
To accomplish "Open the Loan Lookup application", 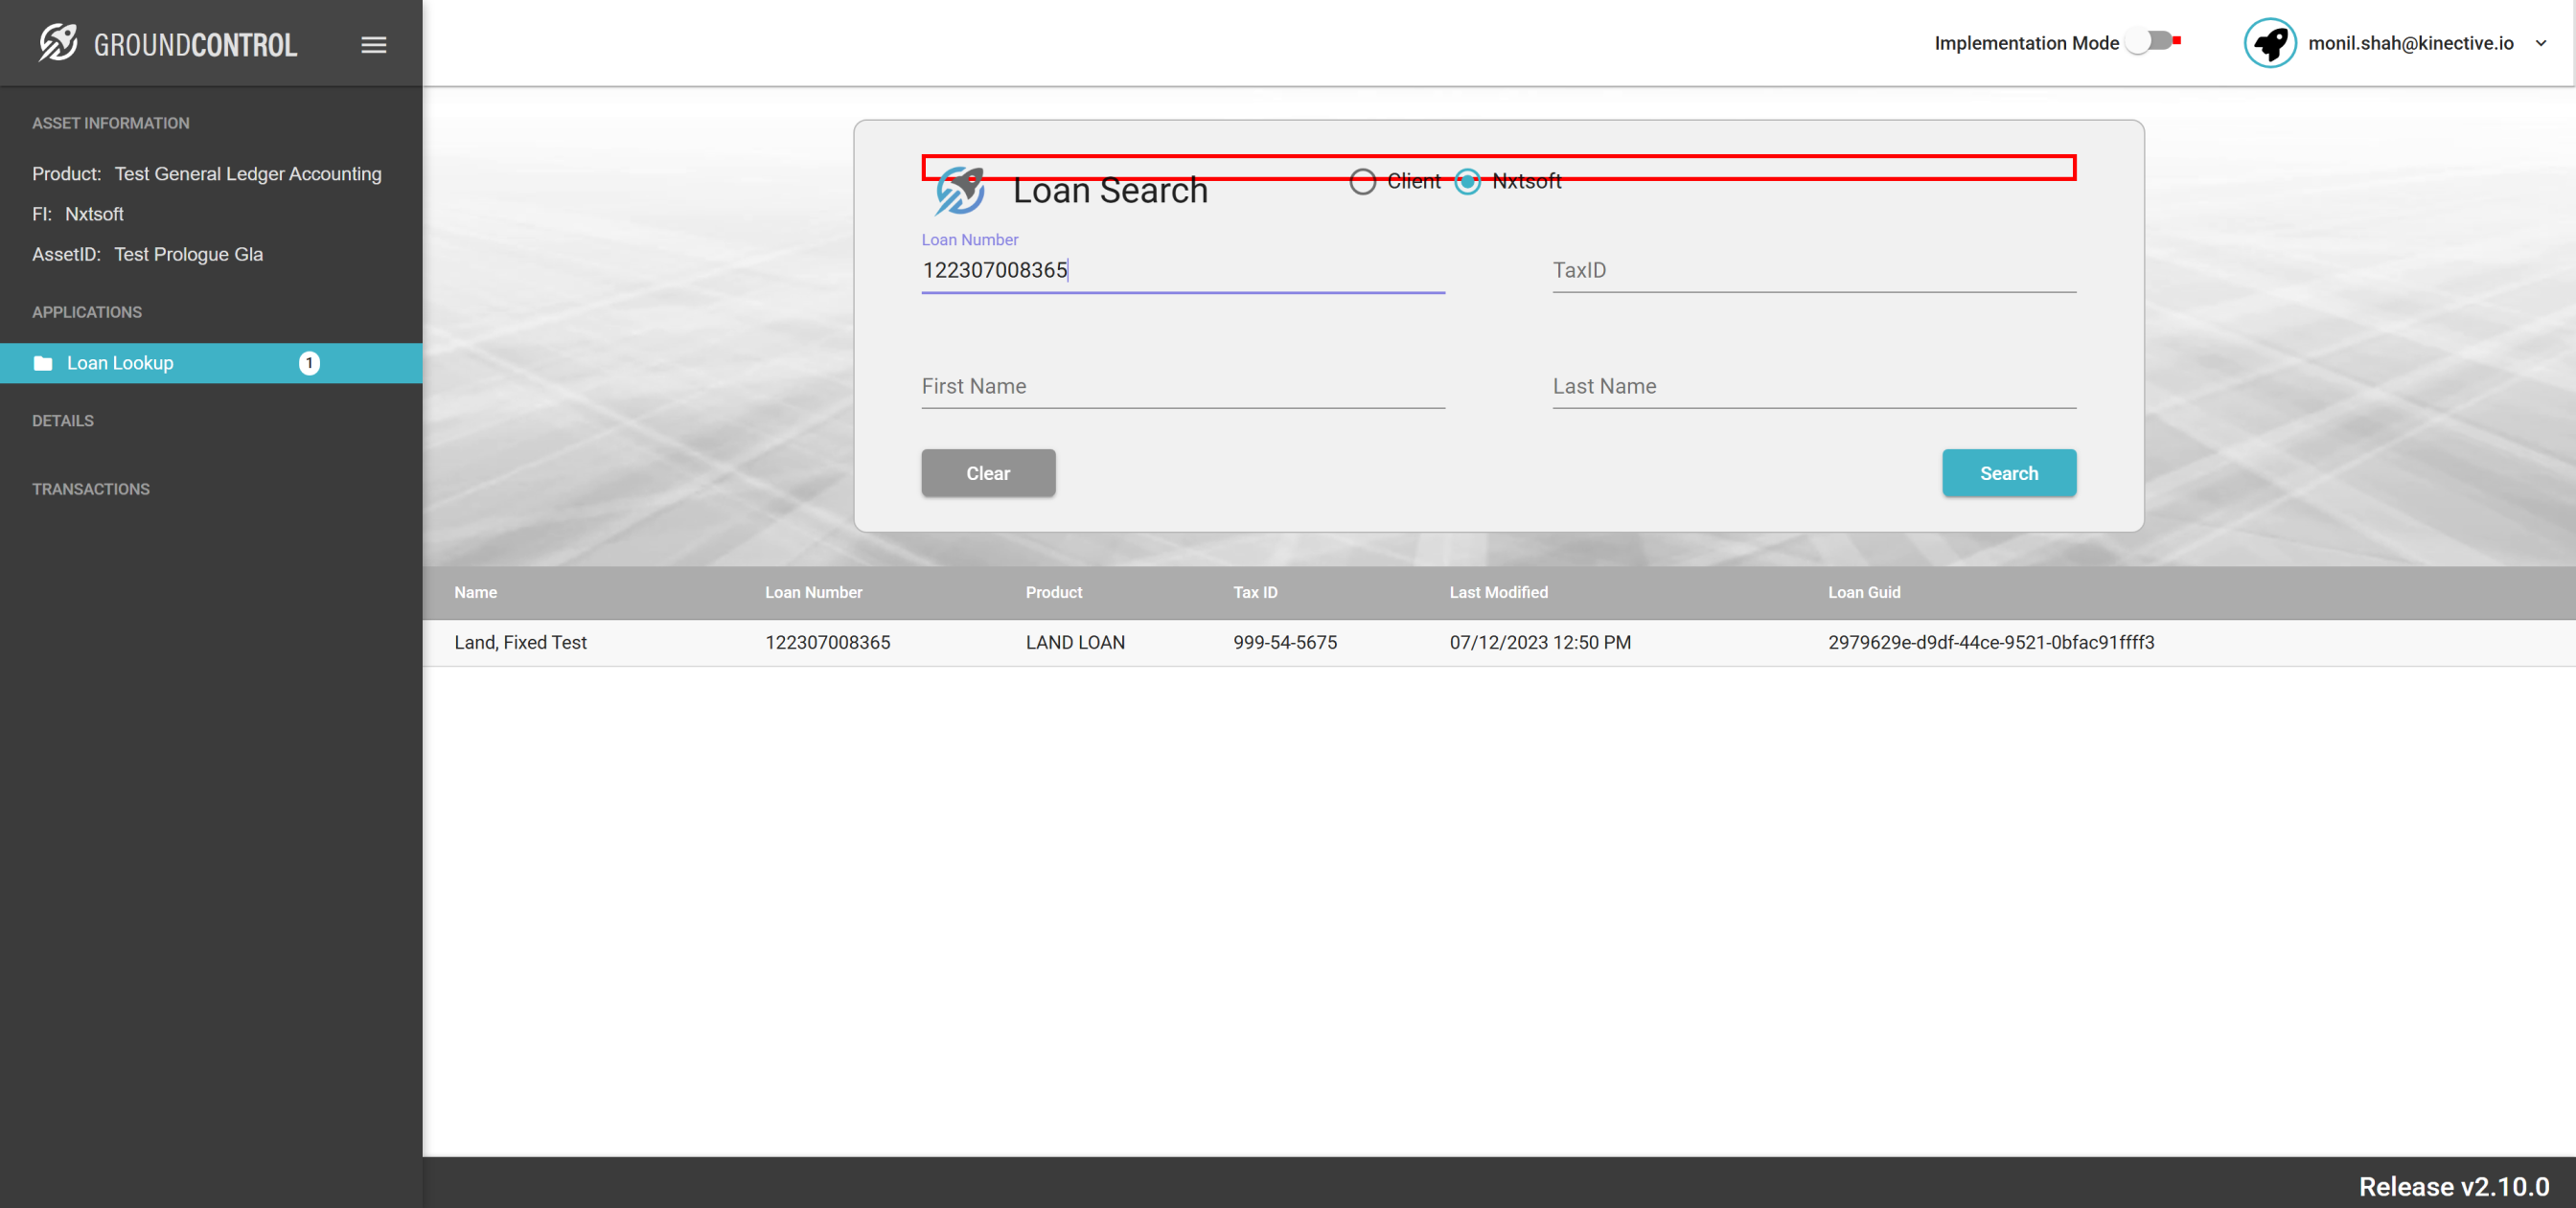I will 120,363.
